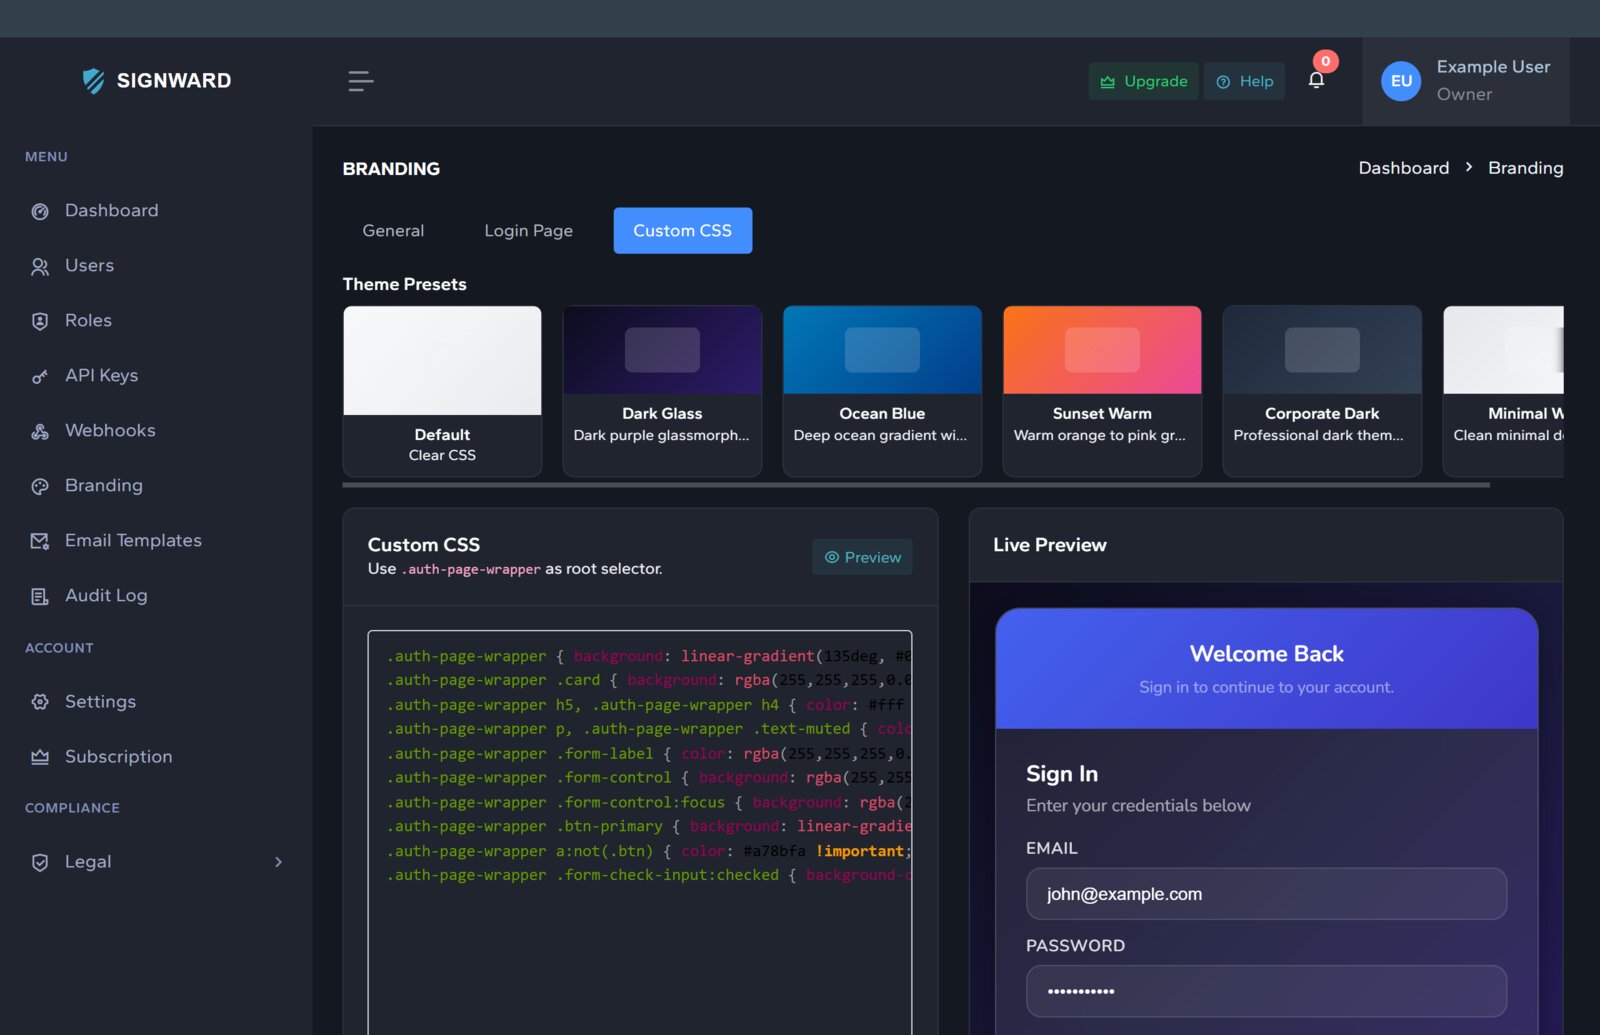This screenshot has width=1600, height=1035.
Task: Apply the Default Clear CSS preset
Action: (442, 391)
